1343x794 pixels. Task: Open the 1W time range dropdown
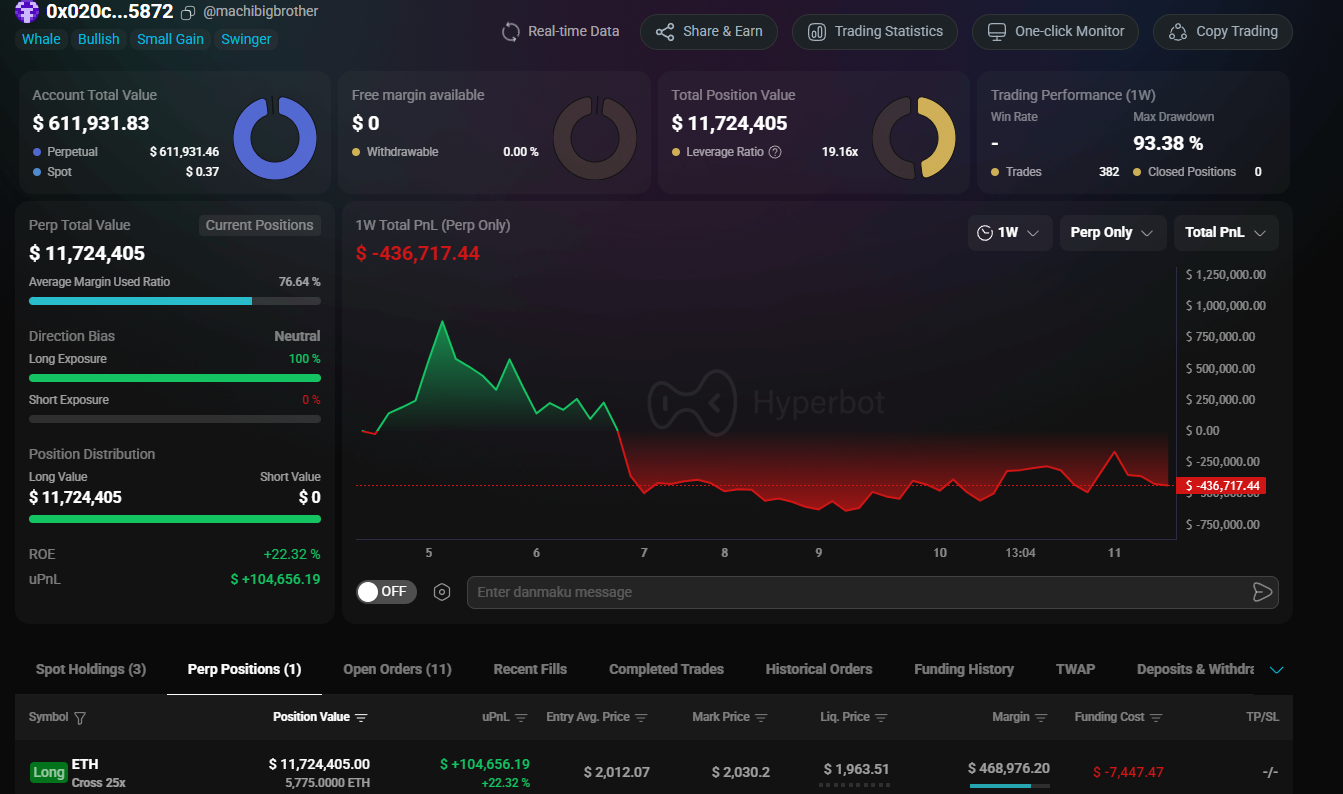pyautogui.click(x=1009, y=233)
